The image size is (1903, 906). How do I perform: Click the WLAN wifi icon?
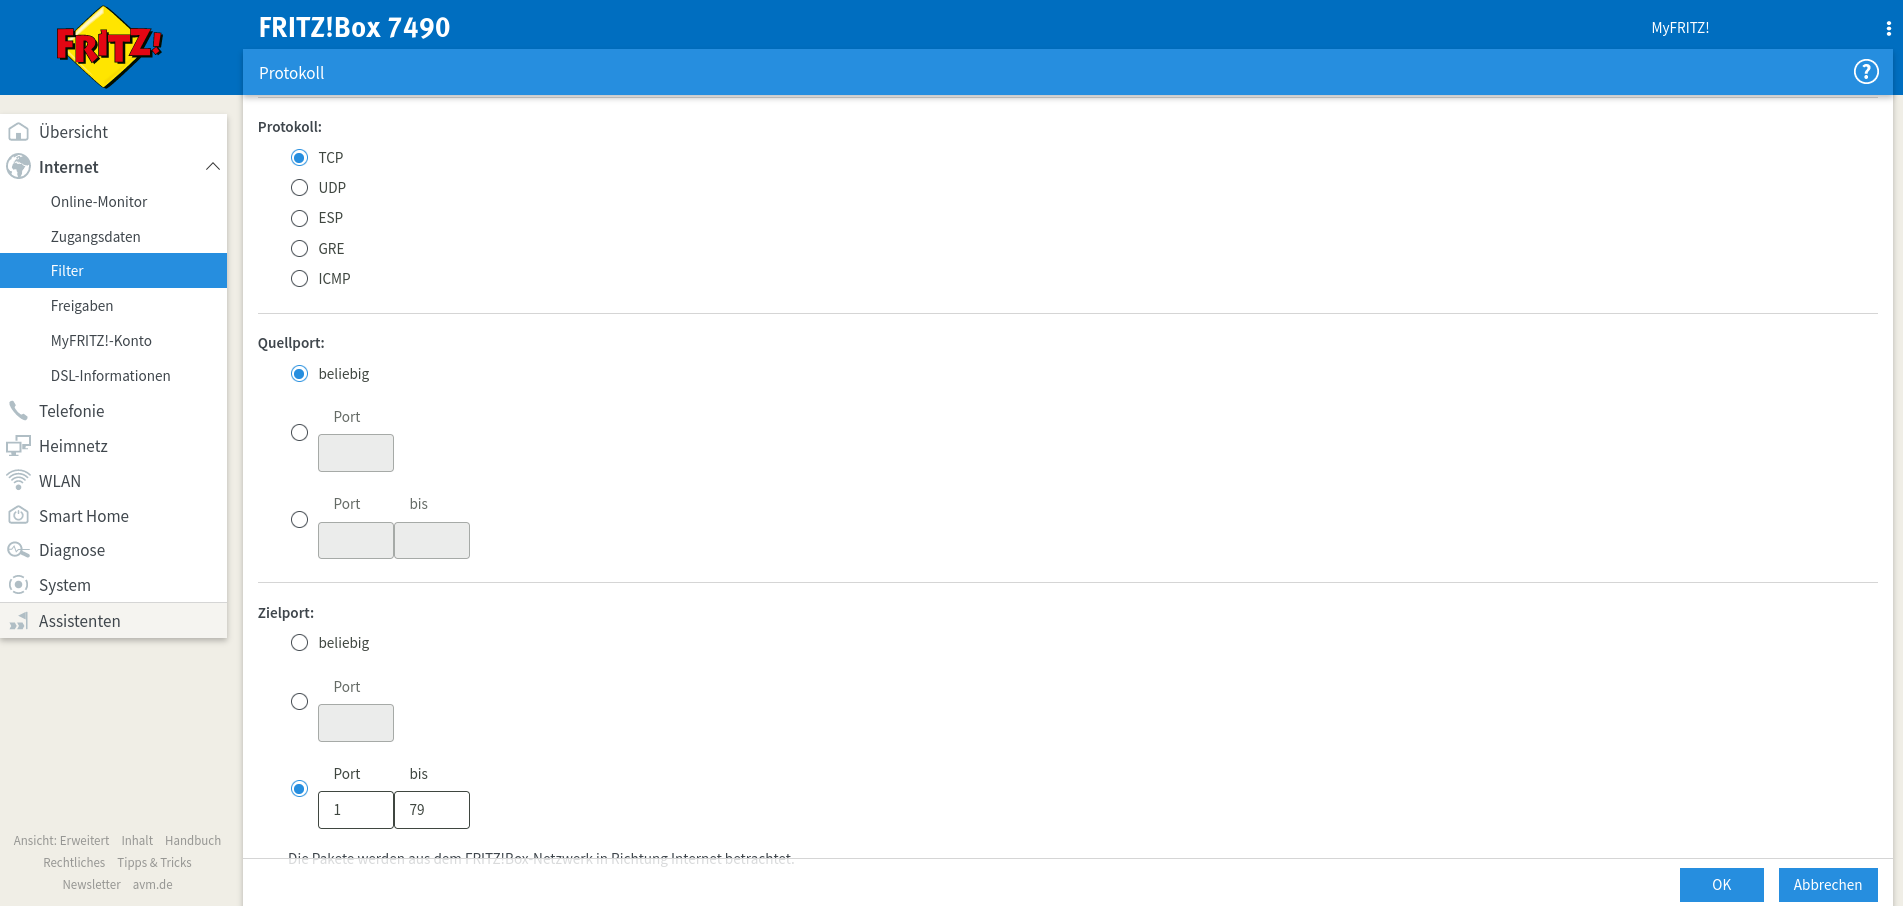point(18,481)
